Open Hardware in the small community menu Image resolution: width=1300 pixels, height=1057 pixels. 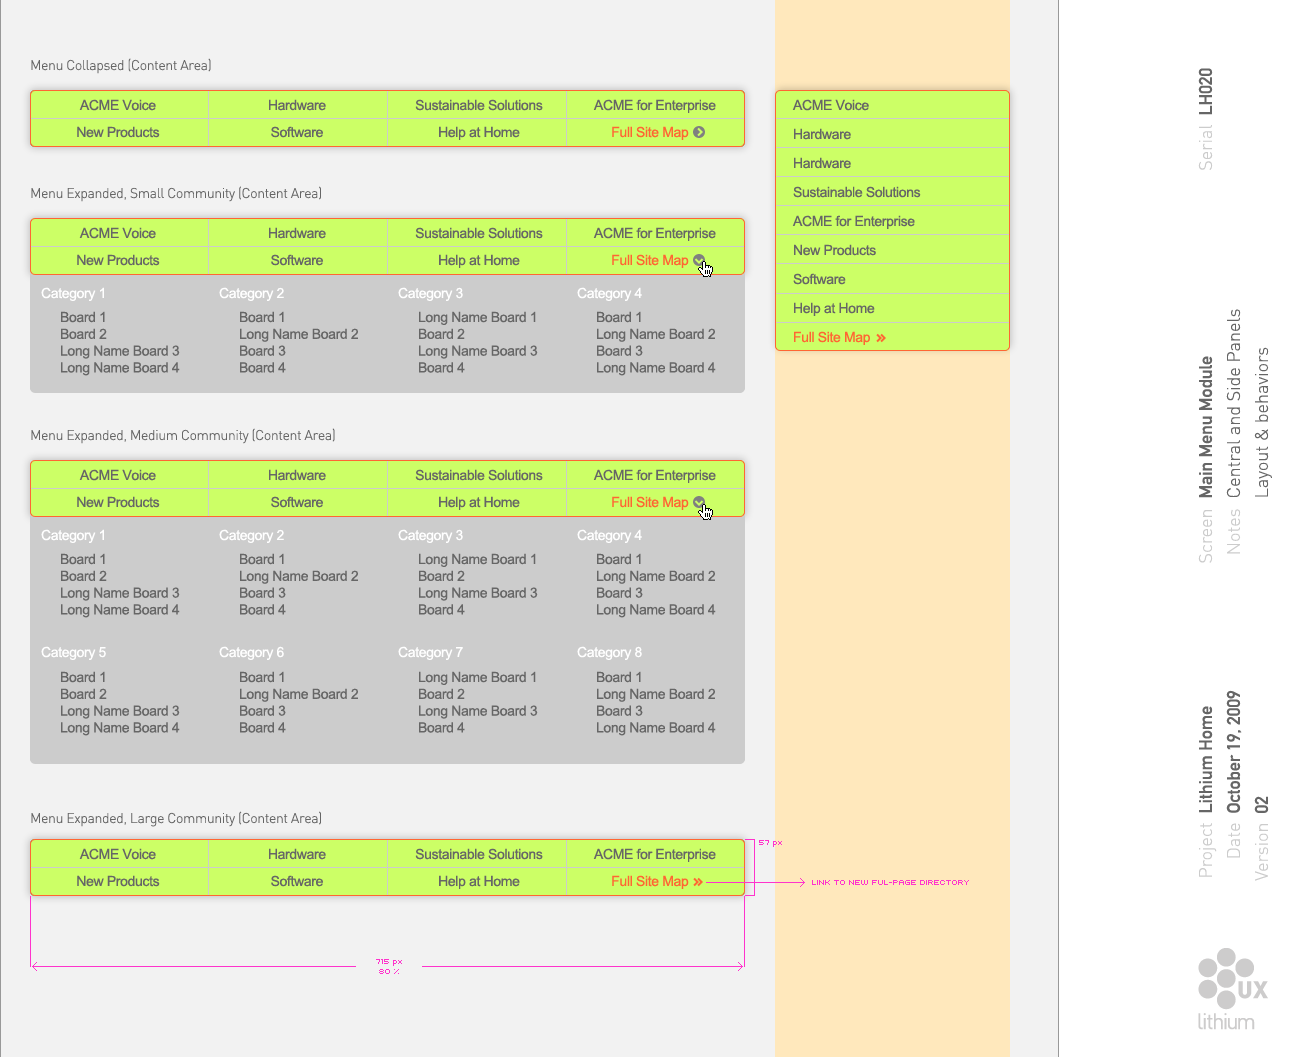(x=297, y=233)
